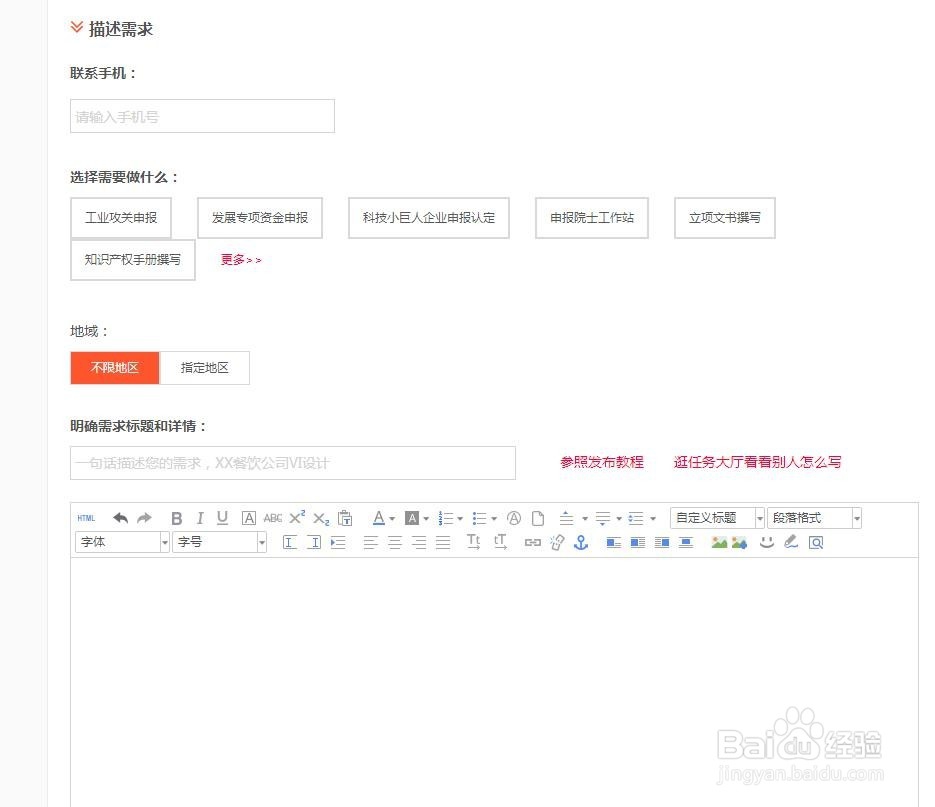The height and width of the screenshot is (807, 935).
Task: Apply subscript formatting
Action: pyautogui.click(x=321, y=519)
